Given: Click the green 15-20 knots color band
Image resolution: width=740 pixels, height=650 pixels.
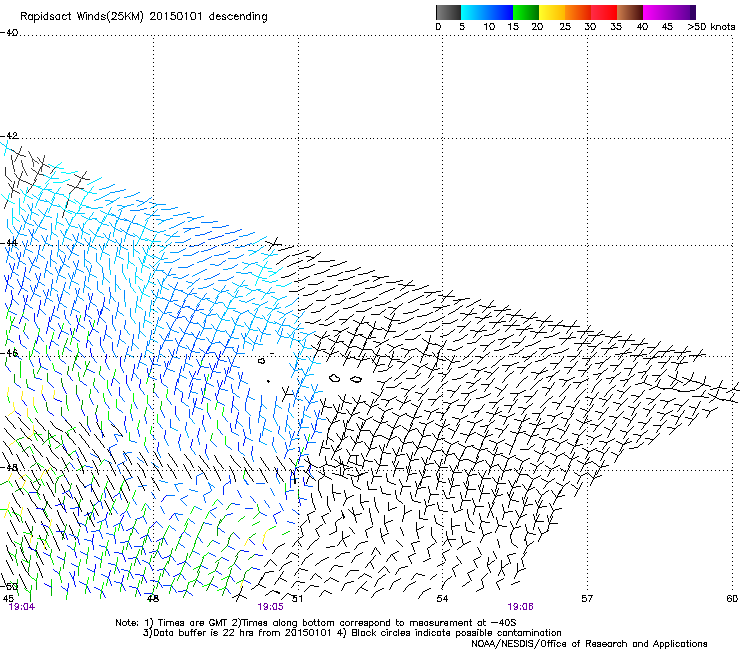Looking at the screenshot, I should [x=526, y=12].
